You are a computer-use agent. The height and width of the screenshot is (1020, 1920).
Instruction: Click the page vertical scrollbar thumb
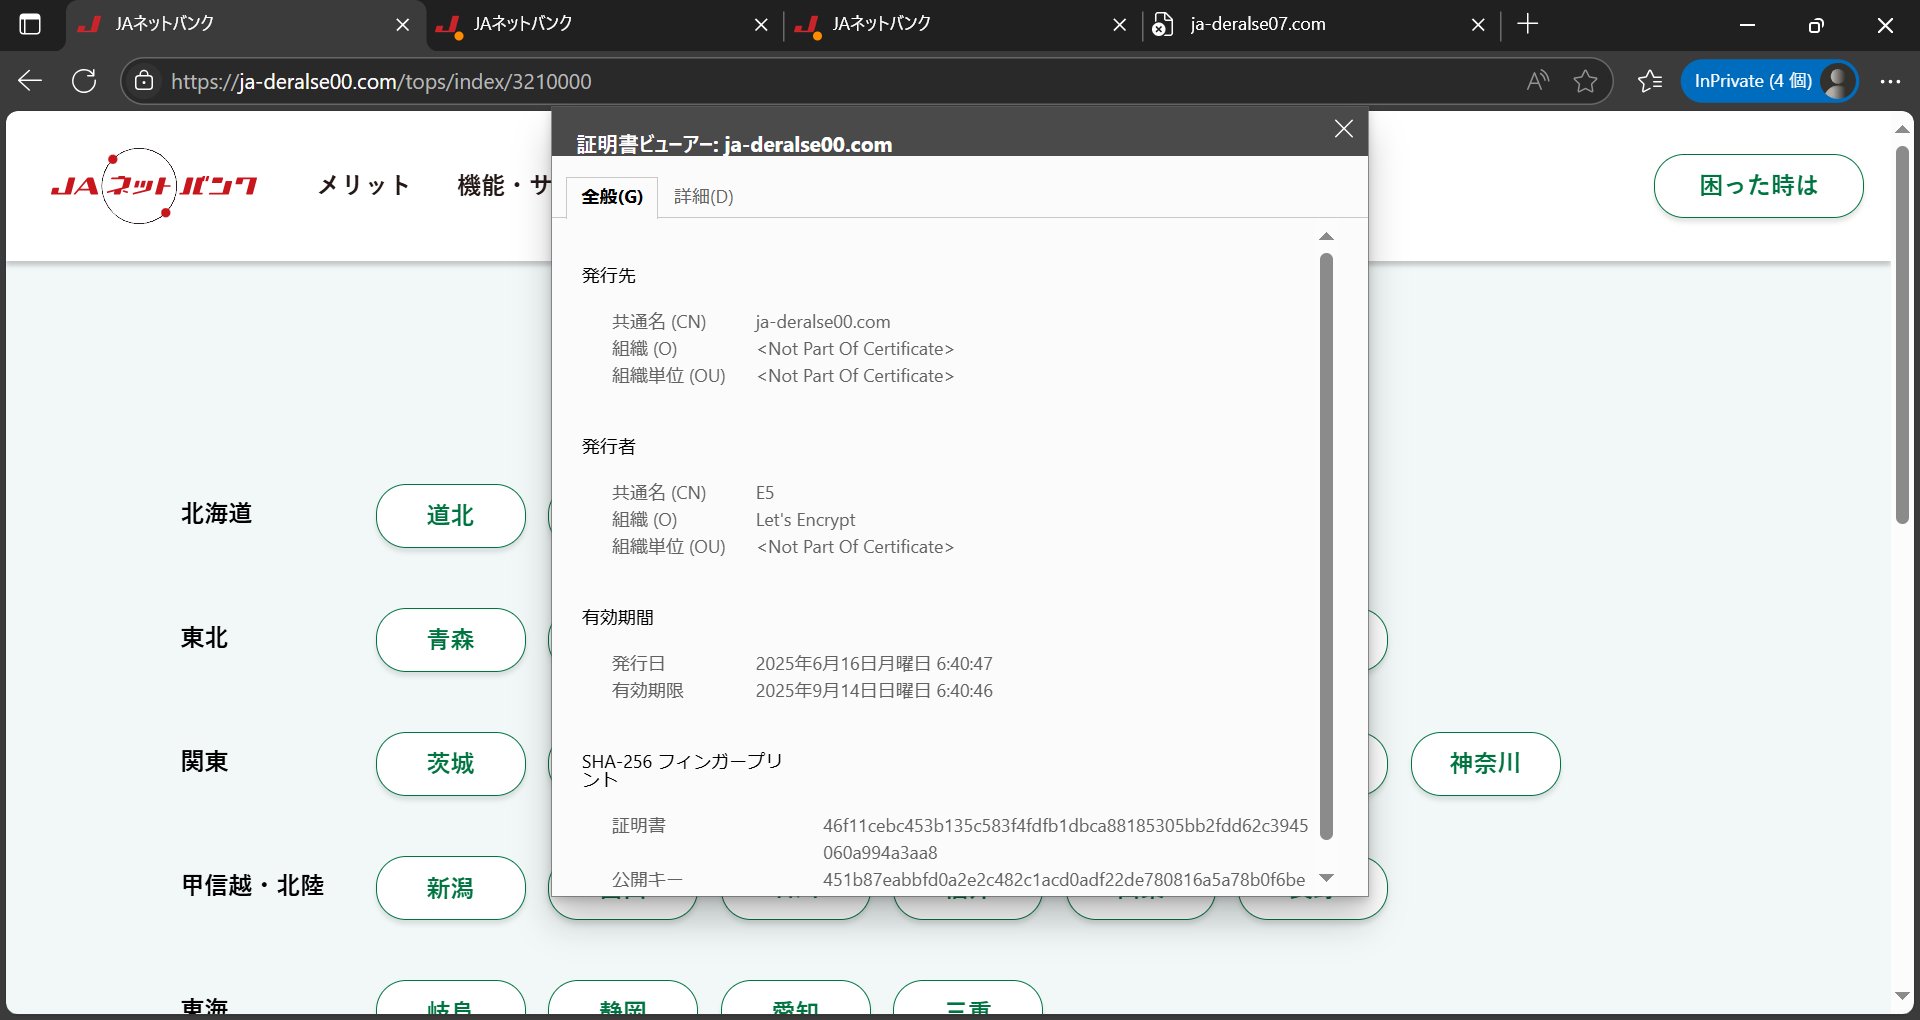coord(1902,335)
